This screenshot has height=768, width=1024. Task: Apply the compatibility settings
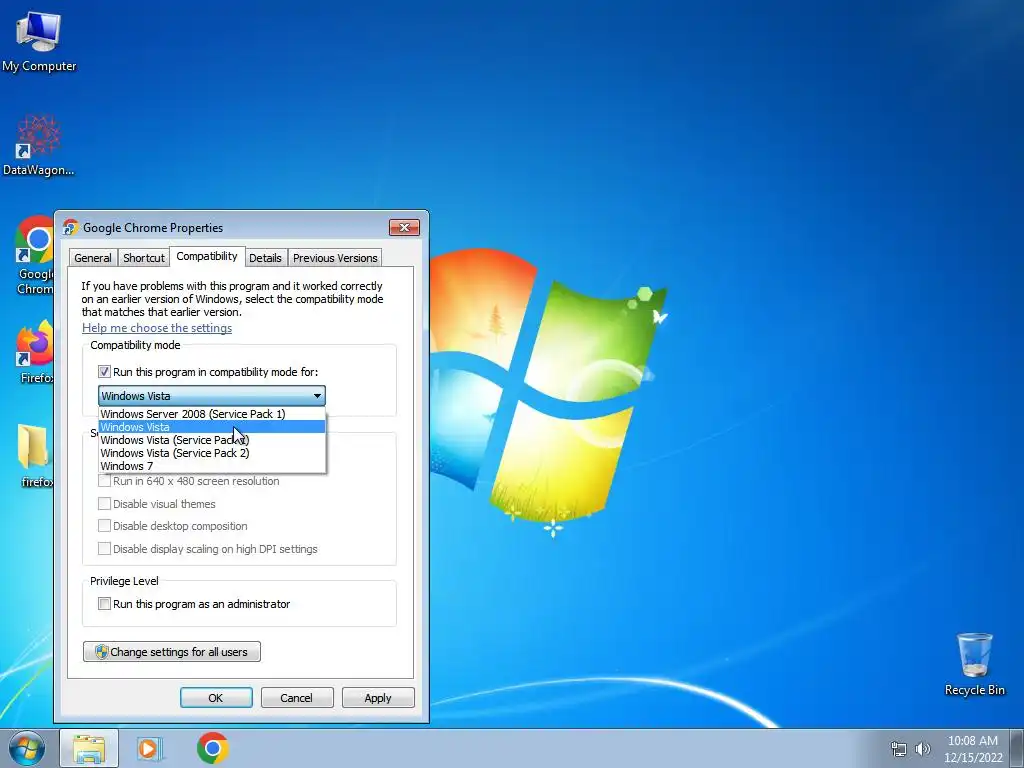point(378,697)
